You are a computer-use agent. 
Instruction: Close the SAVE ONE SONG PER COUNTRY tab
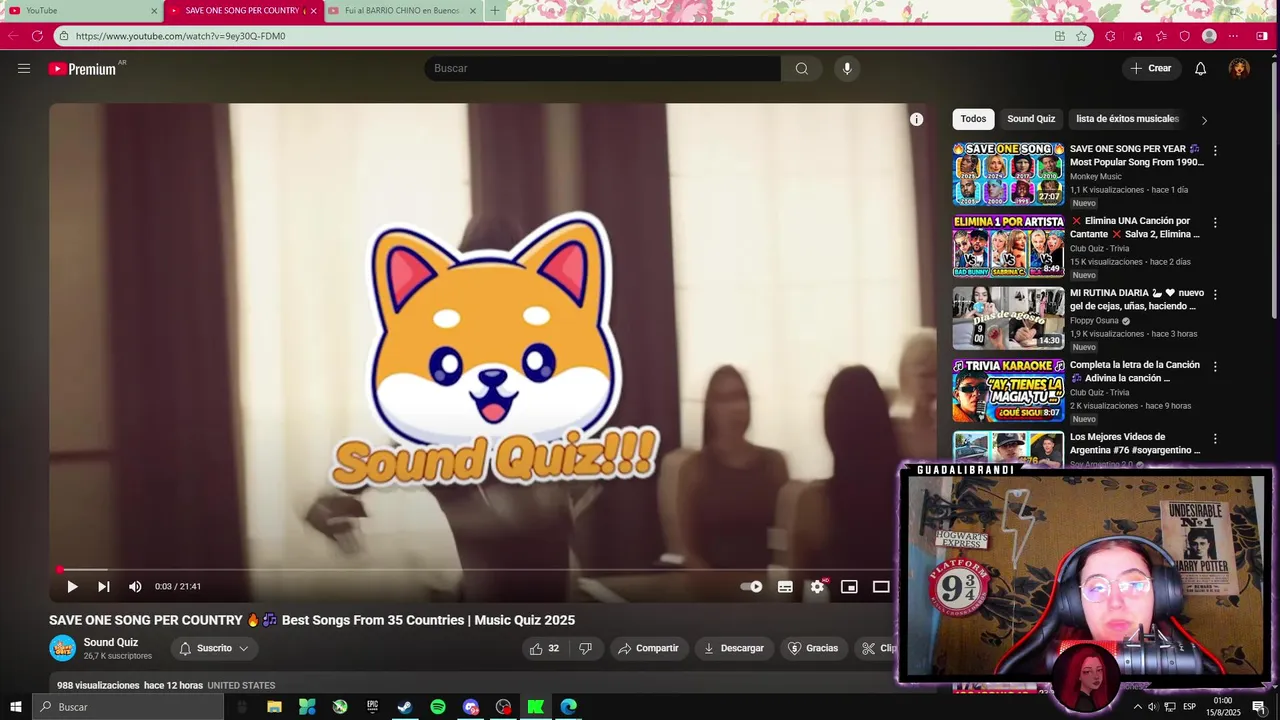click(313, 11)
